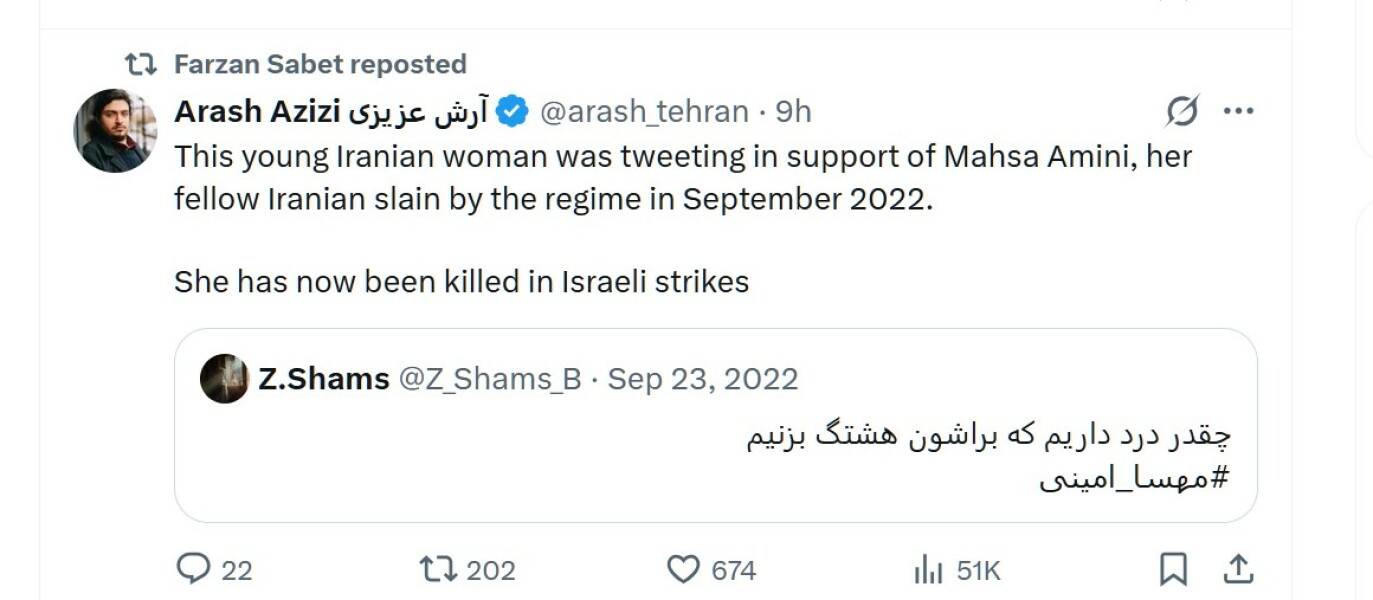Expand the quoted tweet from Z.Shams
Viewport: 1373px width, 600px height.
[x=700, y=430]
